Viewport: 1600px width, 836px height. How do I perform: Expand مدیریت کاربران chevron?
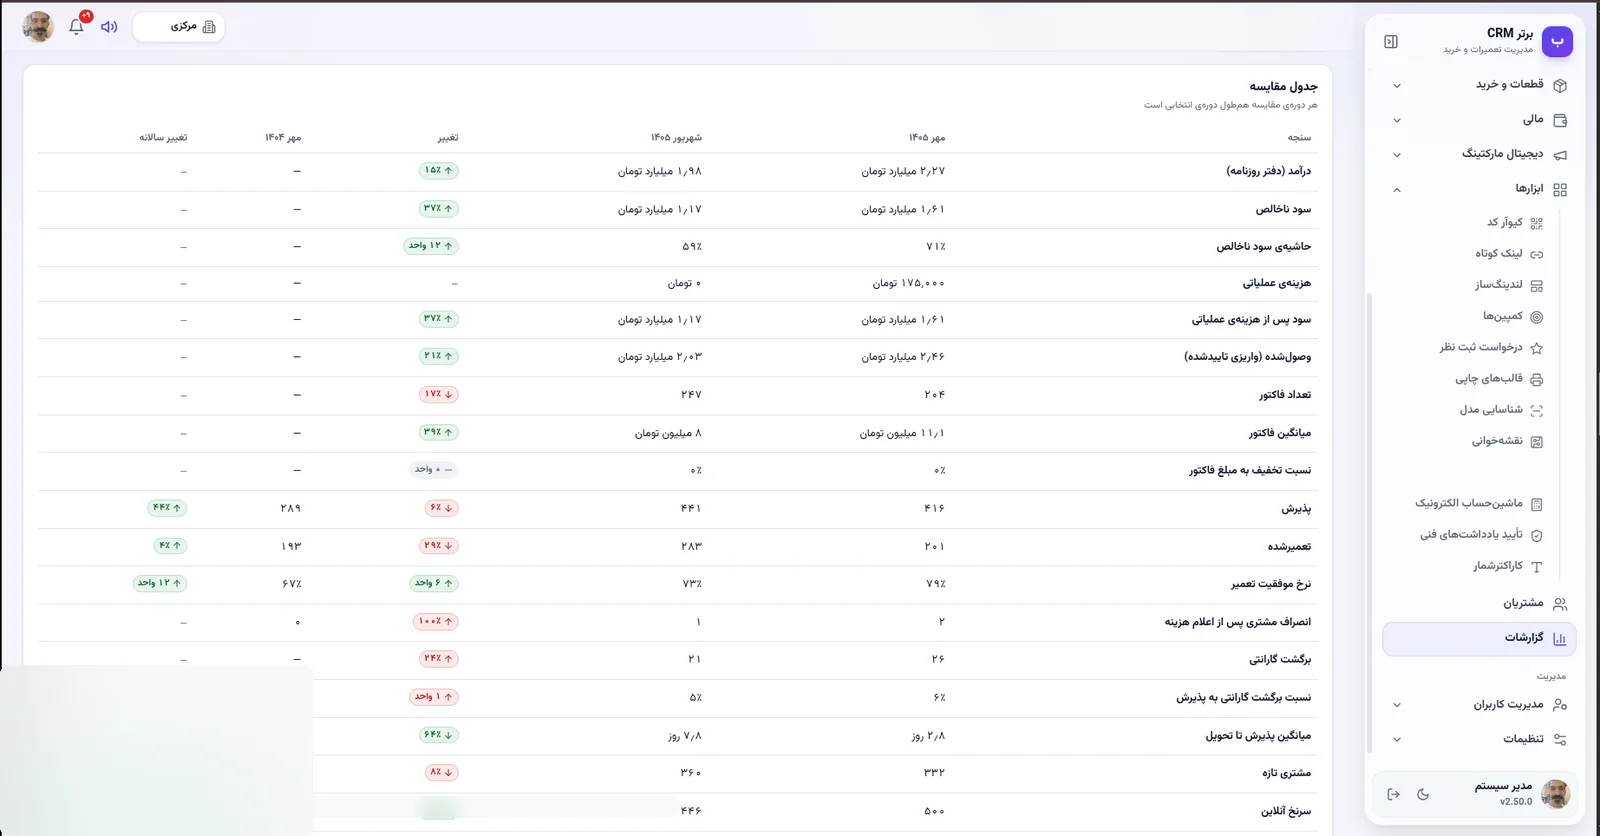point(1397,705)
